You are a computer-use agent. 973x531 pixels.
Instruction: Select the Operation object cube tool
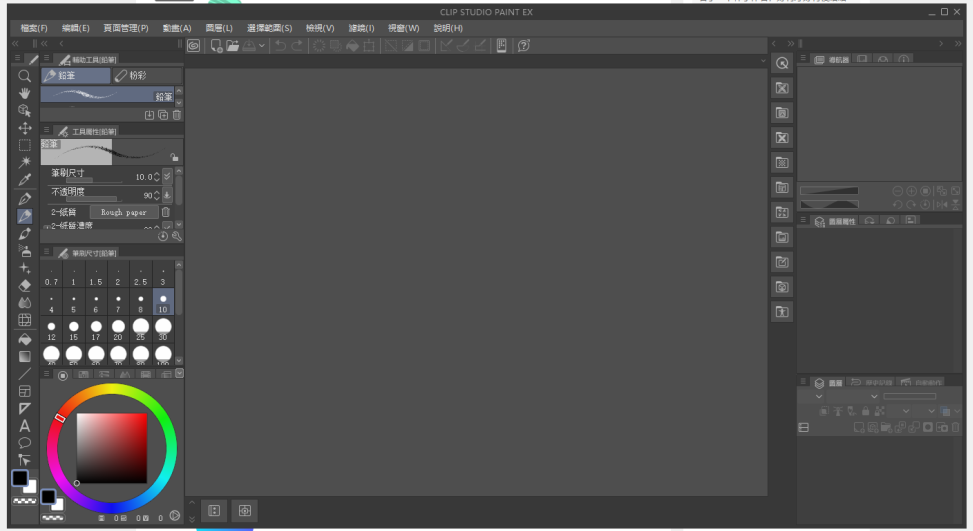pos(24,110)
